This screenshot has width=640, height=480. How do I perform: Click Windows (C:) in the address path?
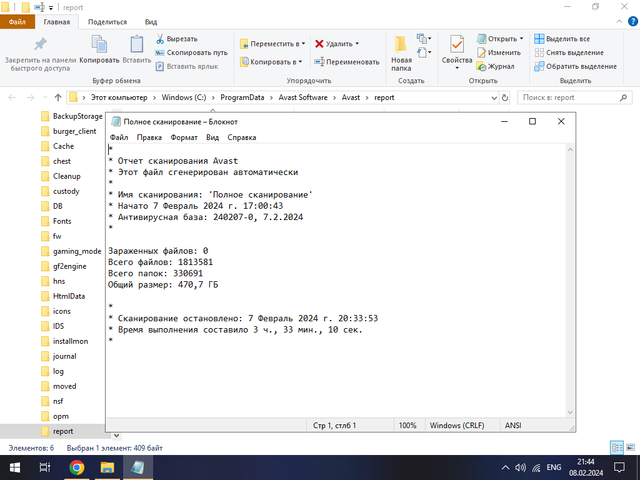184,98
